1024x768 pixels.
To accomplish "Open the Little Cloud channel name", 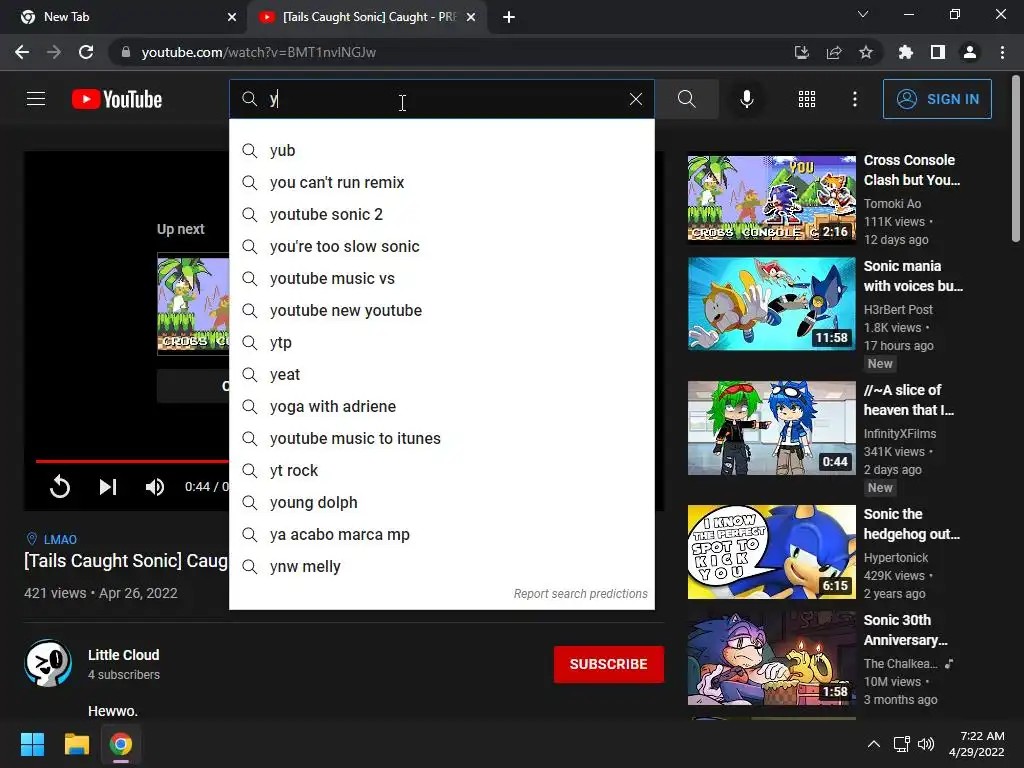I will pos(123,655).
